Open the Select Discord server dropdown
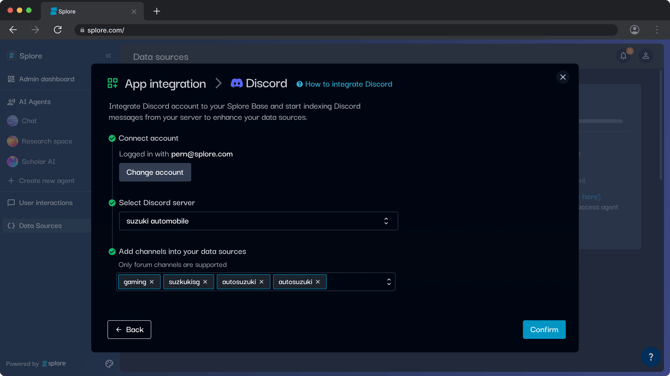The width and height of the screenshot is (670, 376). tap(259, 221)
